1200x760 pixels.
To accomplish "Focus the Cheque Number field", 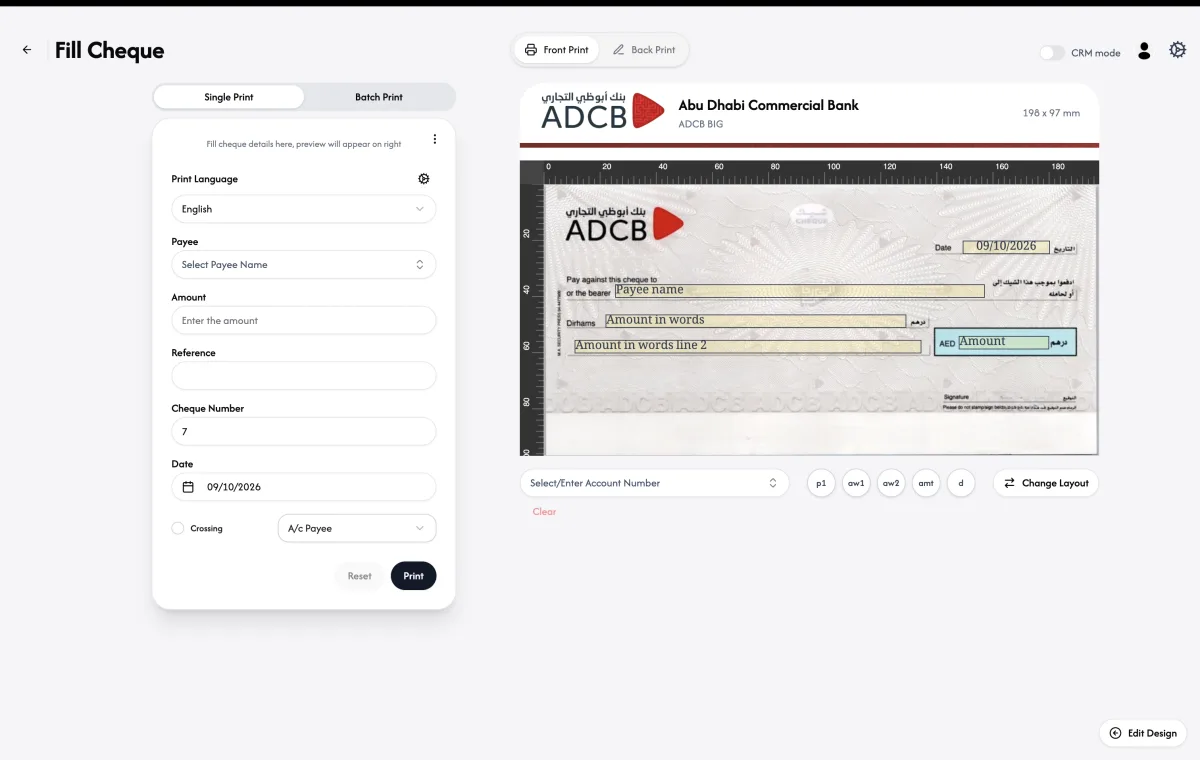I will (x=304, y=432).
